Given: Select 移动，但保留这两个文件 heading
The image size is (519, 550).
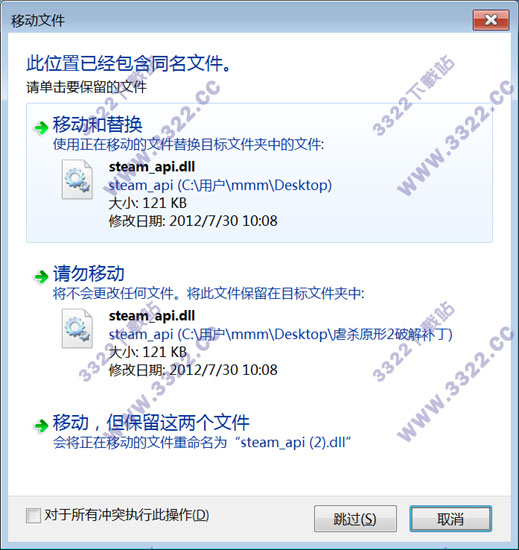Looking at the screenshot, I should [x=151, y=423].
